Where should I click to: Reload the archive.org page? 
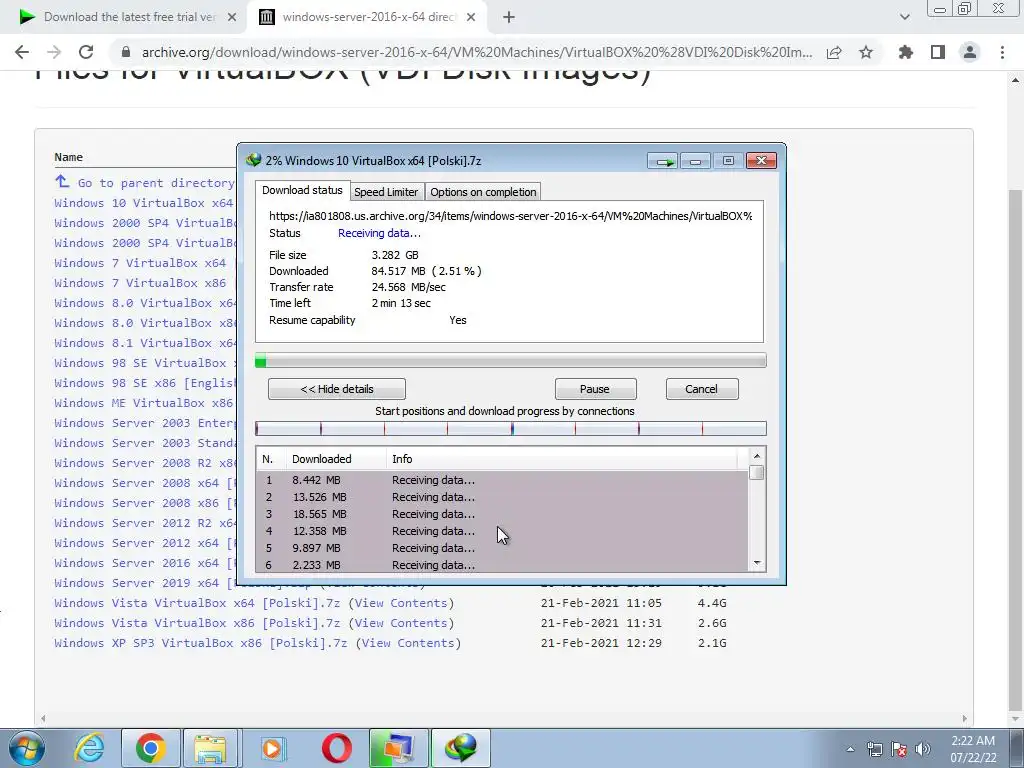(x=86, y=52)
